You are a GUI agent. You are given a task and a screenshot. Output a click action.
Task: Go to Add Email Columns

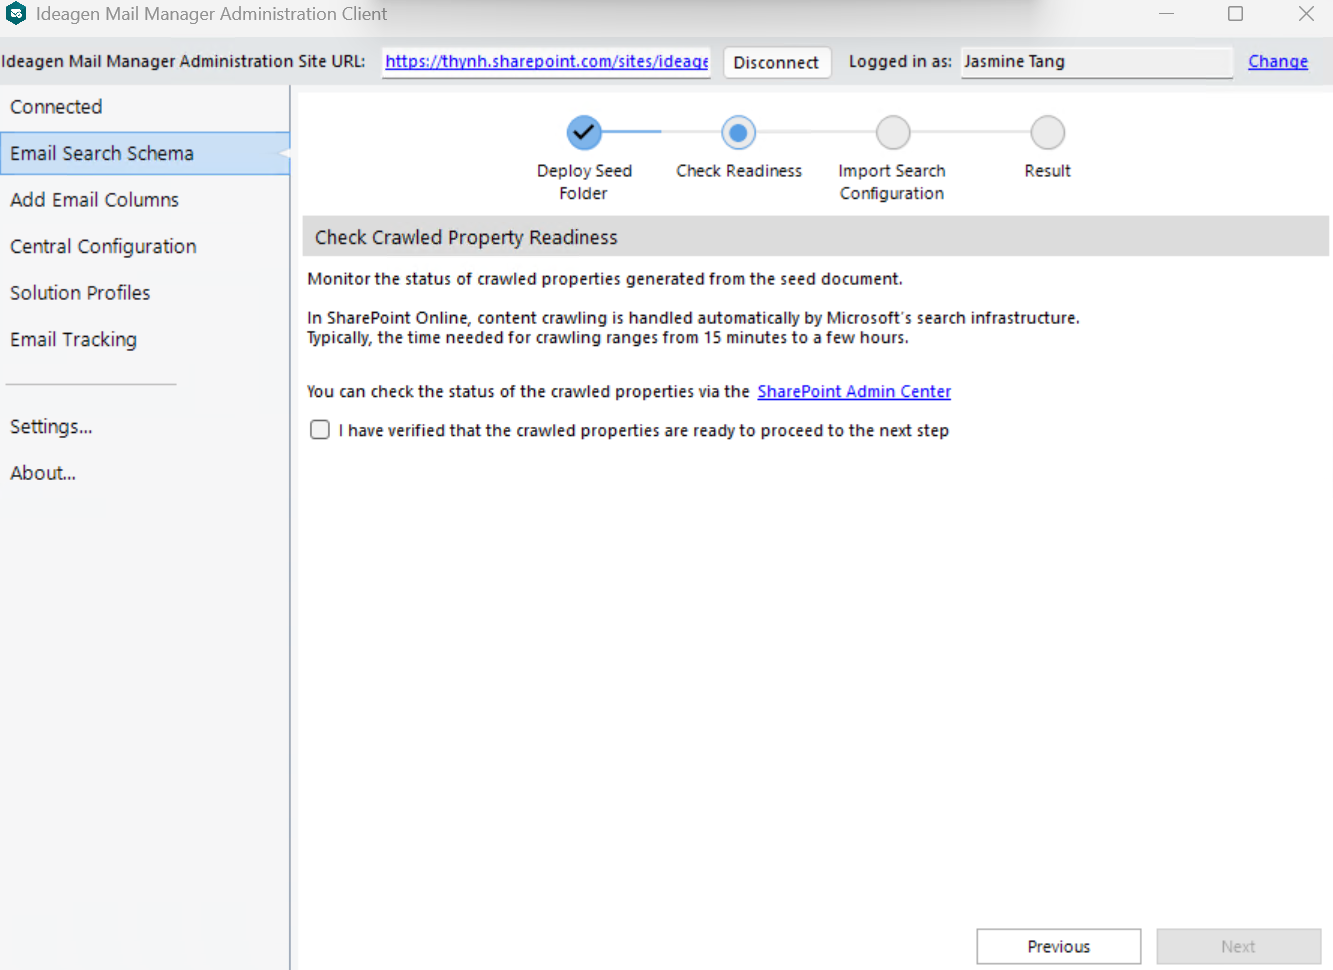(145, 200)
